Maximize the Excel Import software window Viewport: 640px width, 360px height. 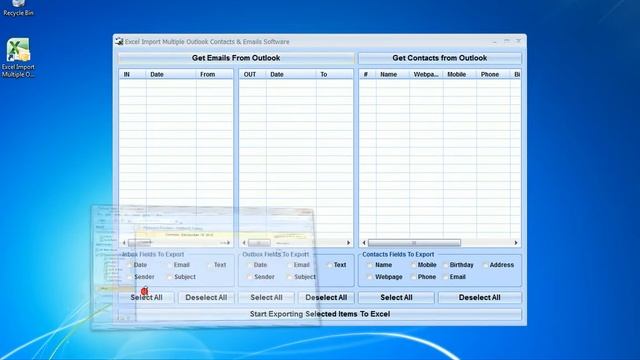coord(507,41)
